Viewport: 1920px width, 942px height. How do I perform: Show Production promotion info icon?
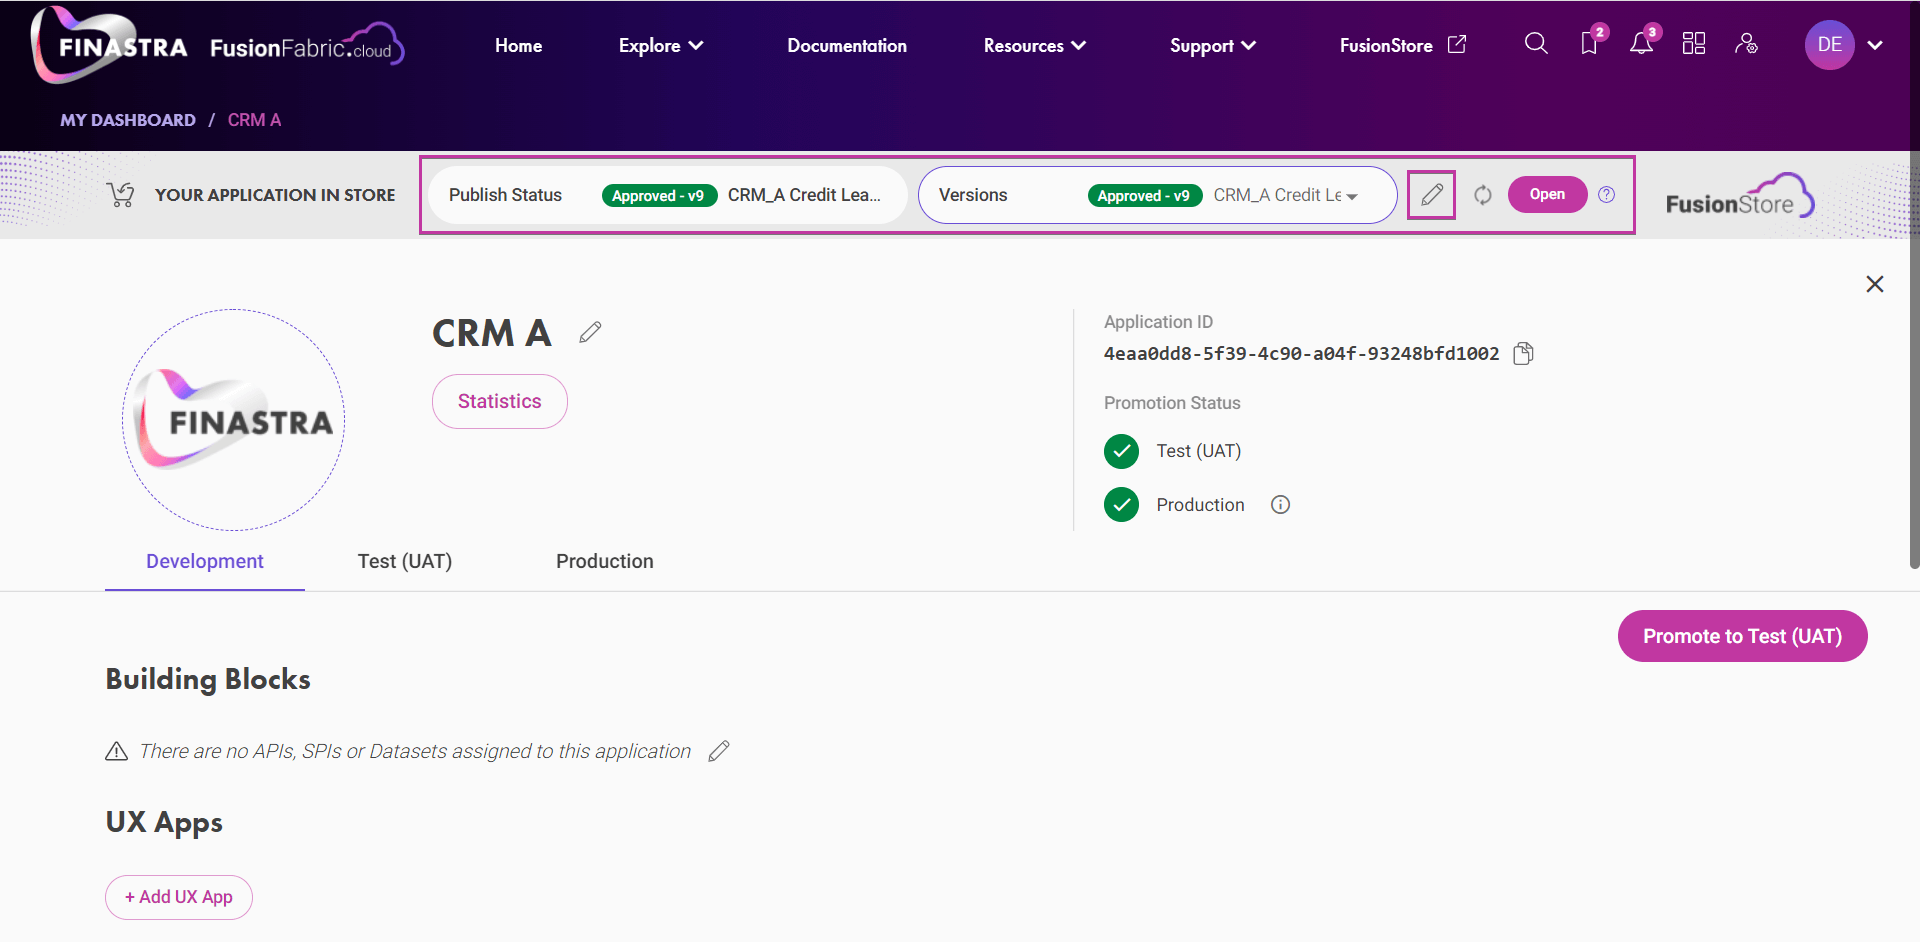(x=1280, y=505)
